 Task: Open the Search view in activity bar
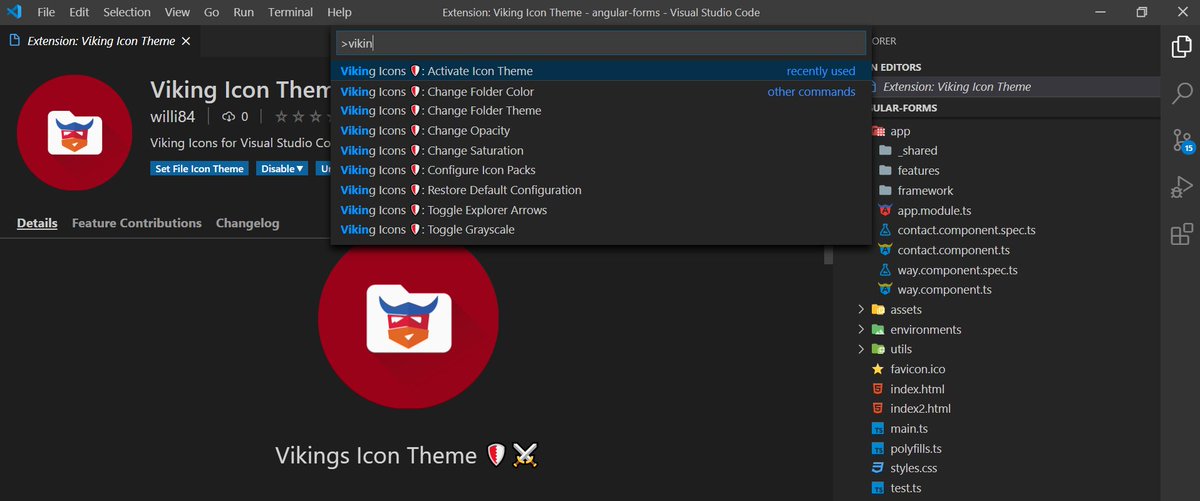pyautogui.click(x=1182, y=92)
